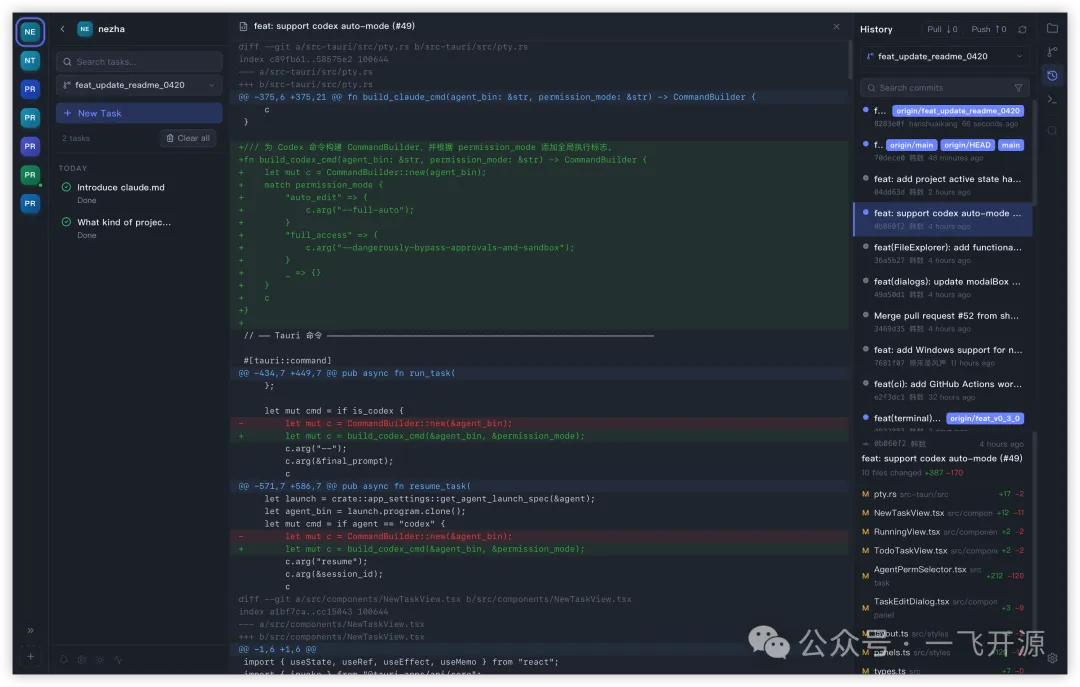This screenshot has width=1080, height=687.
Task: Click the nezha project title
Action: pyautogui.click(x=111, y=29)
